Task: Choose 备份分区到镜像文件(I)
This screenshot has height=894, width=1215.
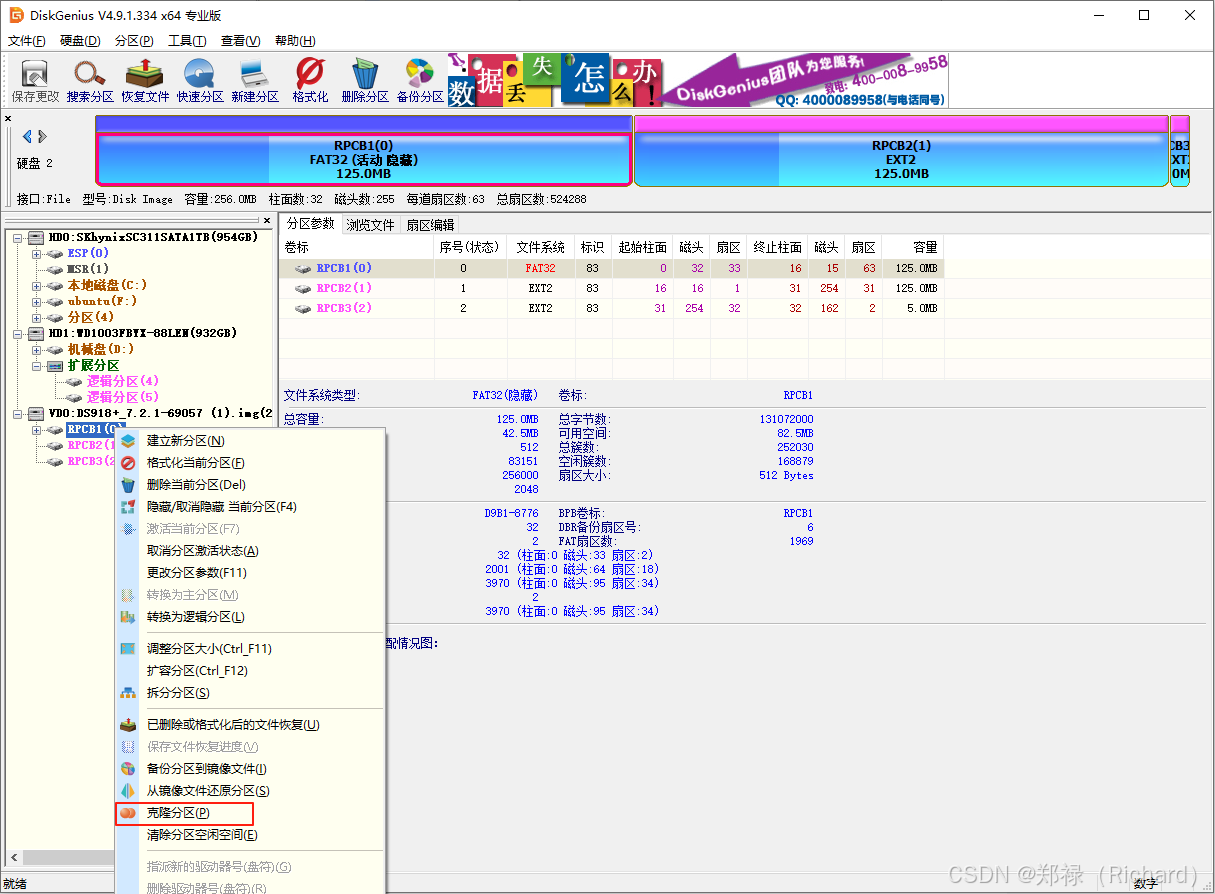Action: [x=250, y=768]
